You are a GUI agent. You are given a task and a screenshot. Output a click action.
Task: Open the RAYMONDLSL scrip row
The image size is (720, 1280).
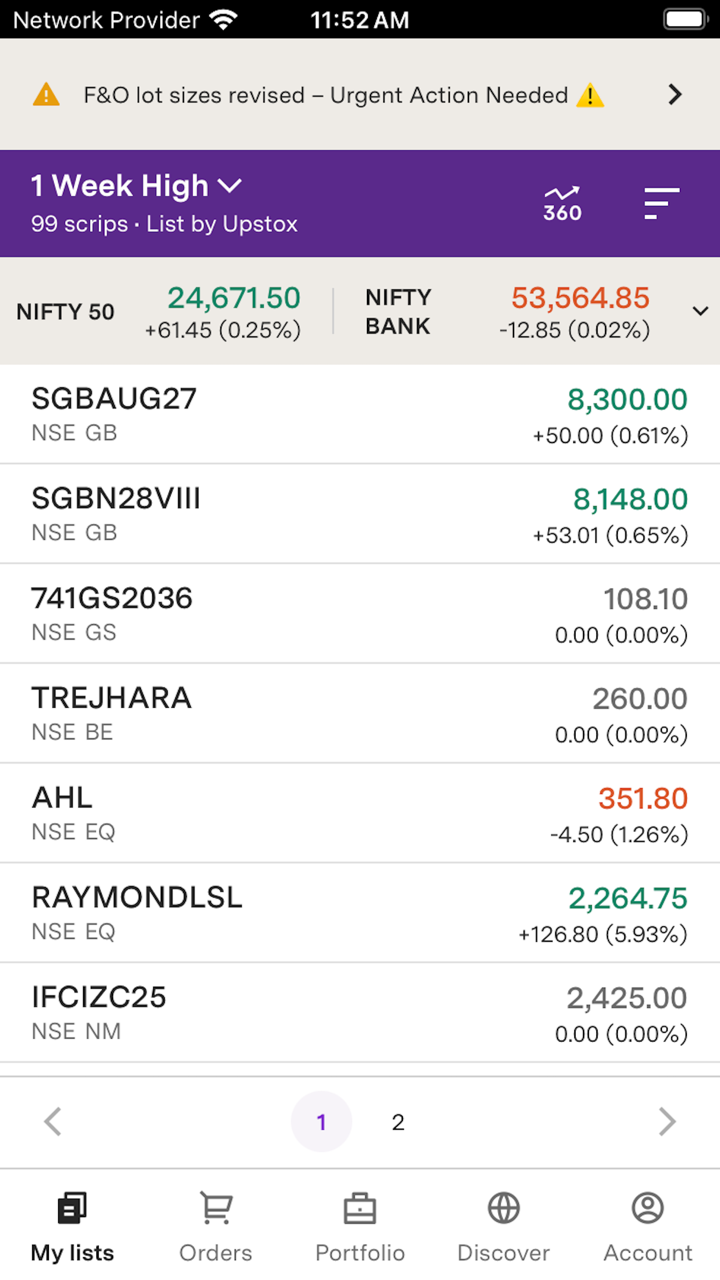[x=360, y=913]
